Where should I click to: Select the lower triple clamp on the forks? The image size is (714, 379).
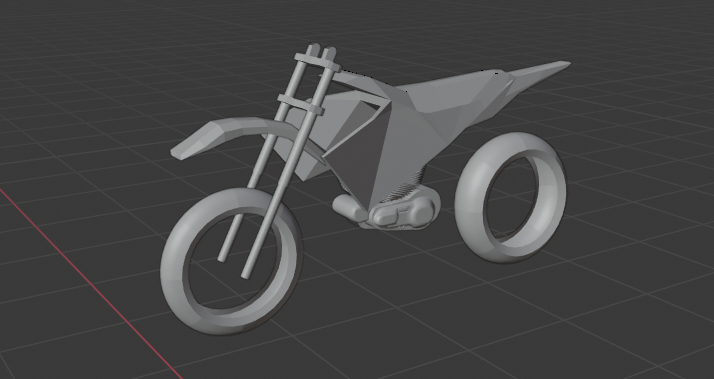(x=301, y=105)
